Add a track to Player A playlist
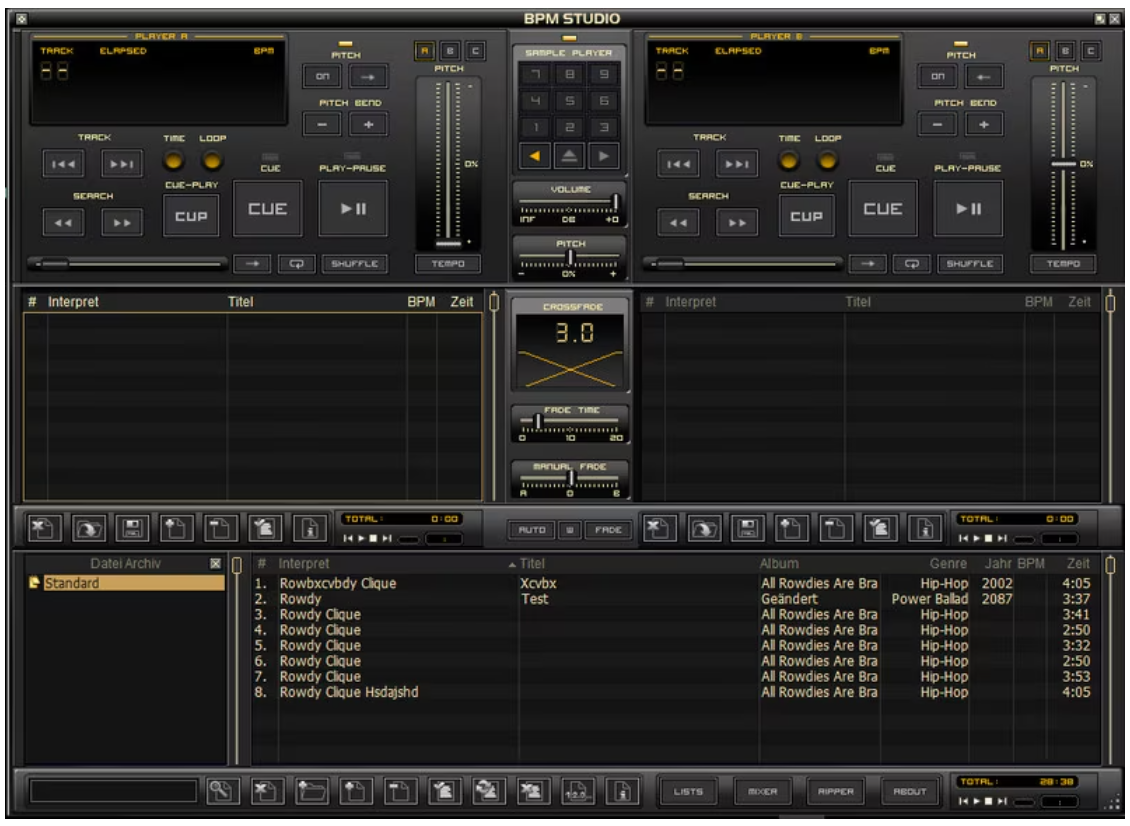 coord(177,529)
